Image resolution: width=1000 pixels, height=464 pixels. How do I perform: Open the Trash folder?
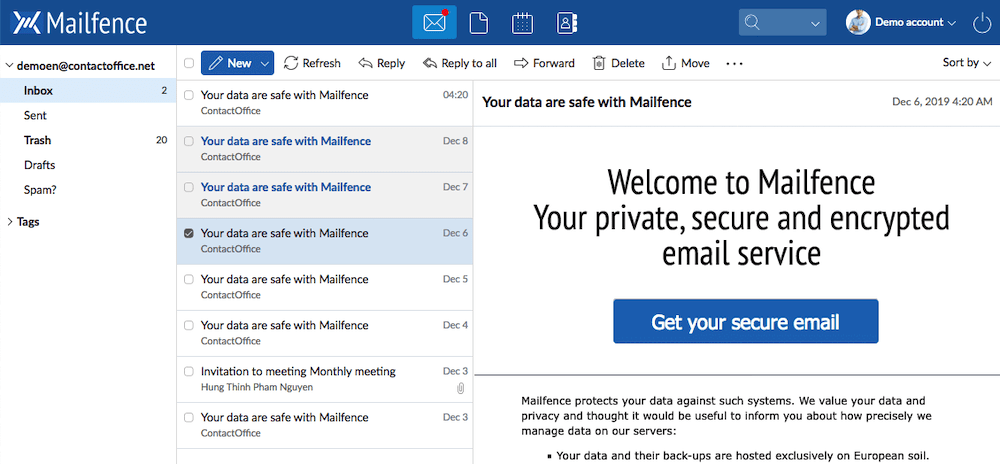point(38,140)
